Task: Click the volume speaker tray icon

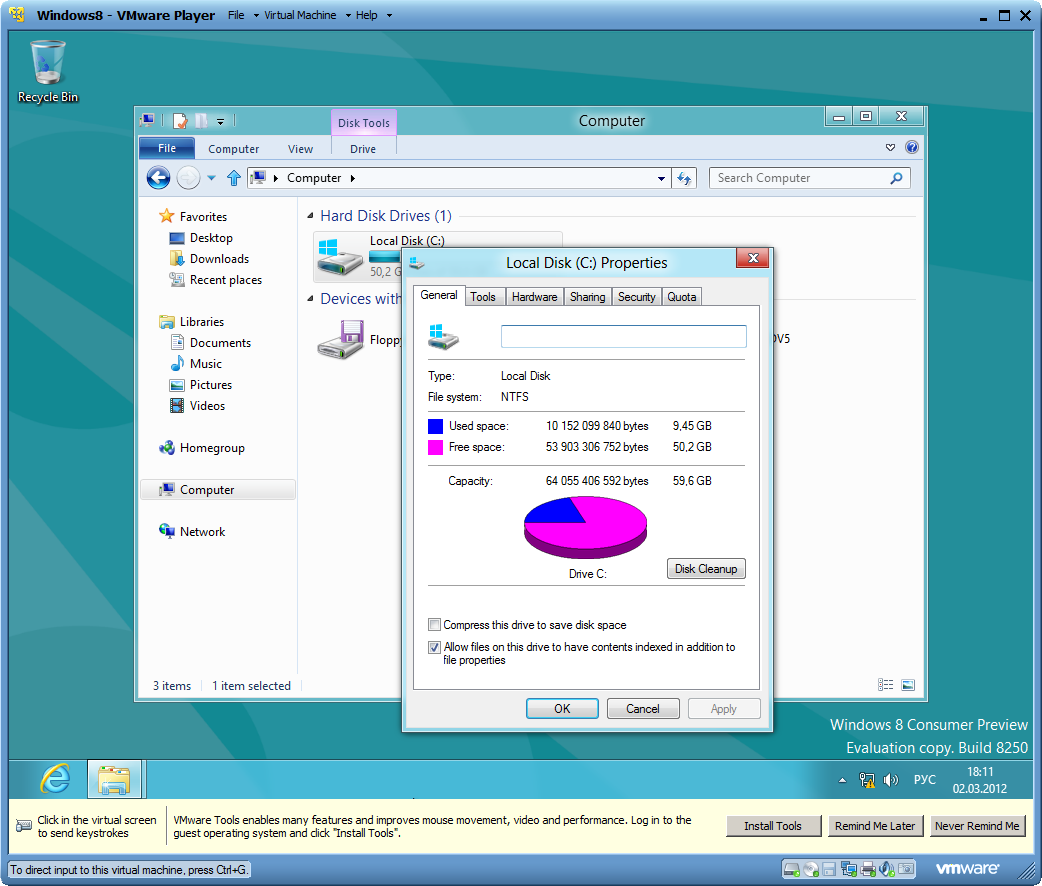Action: click(890, 780)
